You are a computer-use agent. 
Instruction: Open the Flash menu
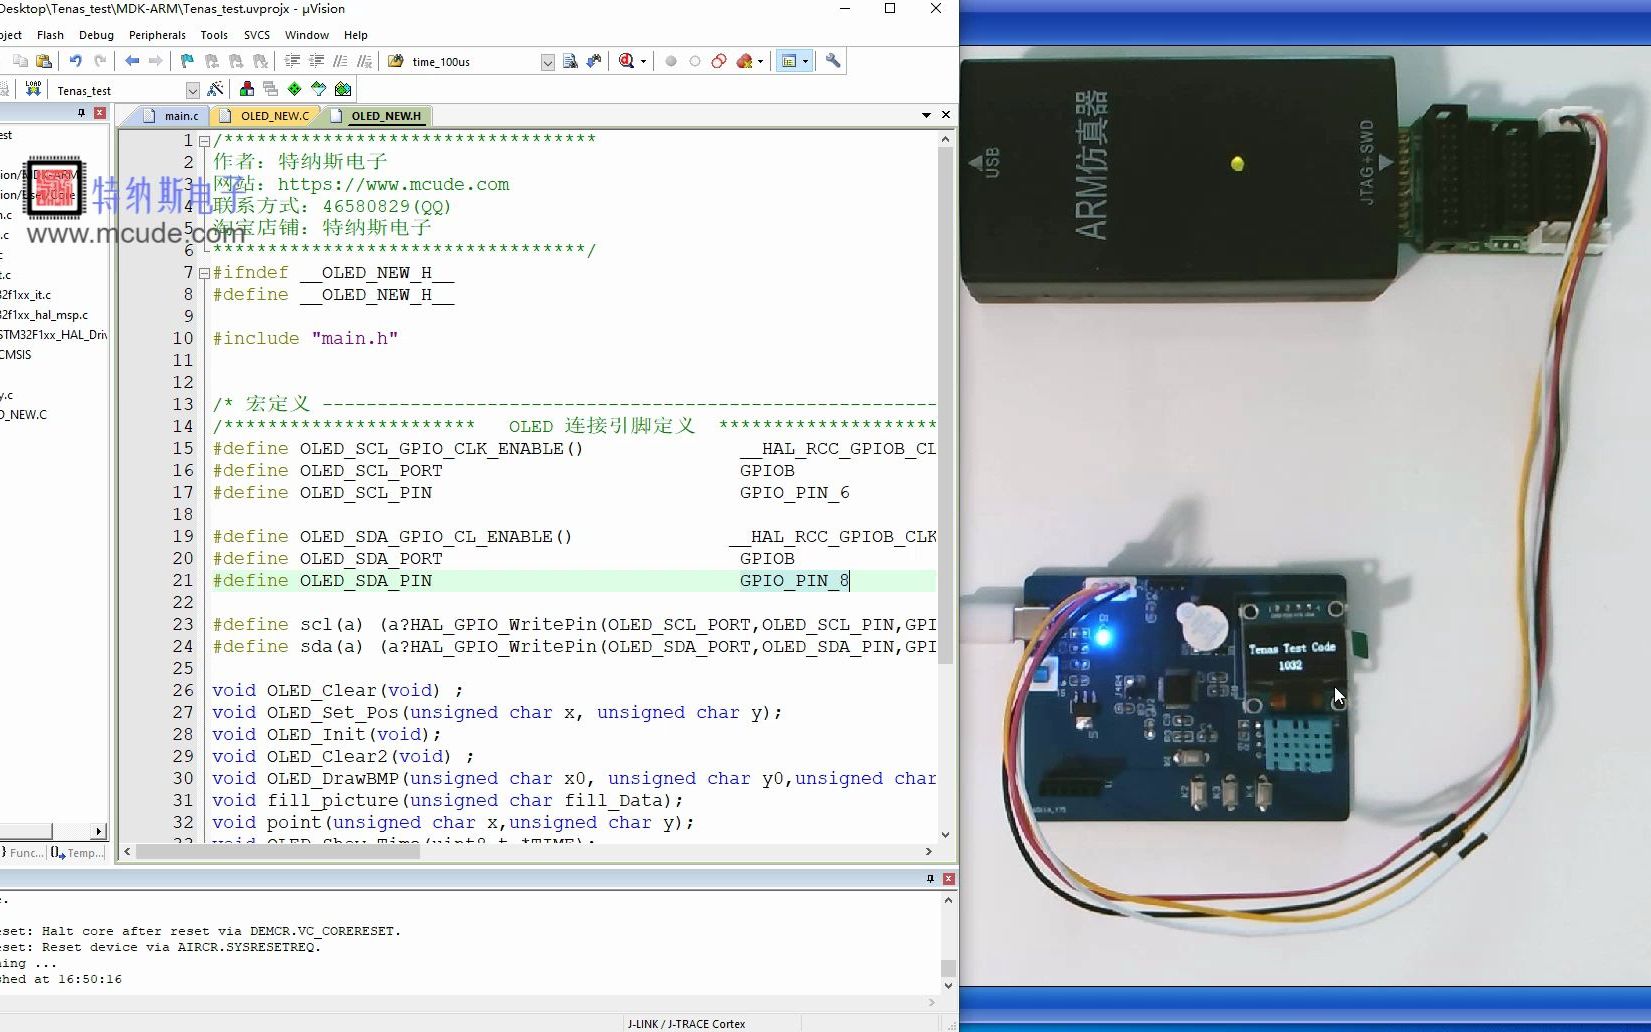tap(50, 35)
